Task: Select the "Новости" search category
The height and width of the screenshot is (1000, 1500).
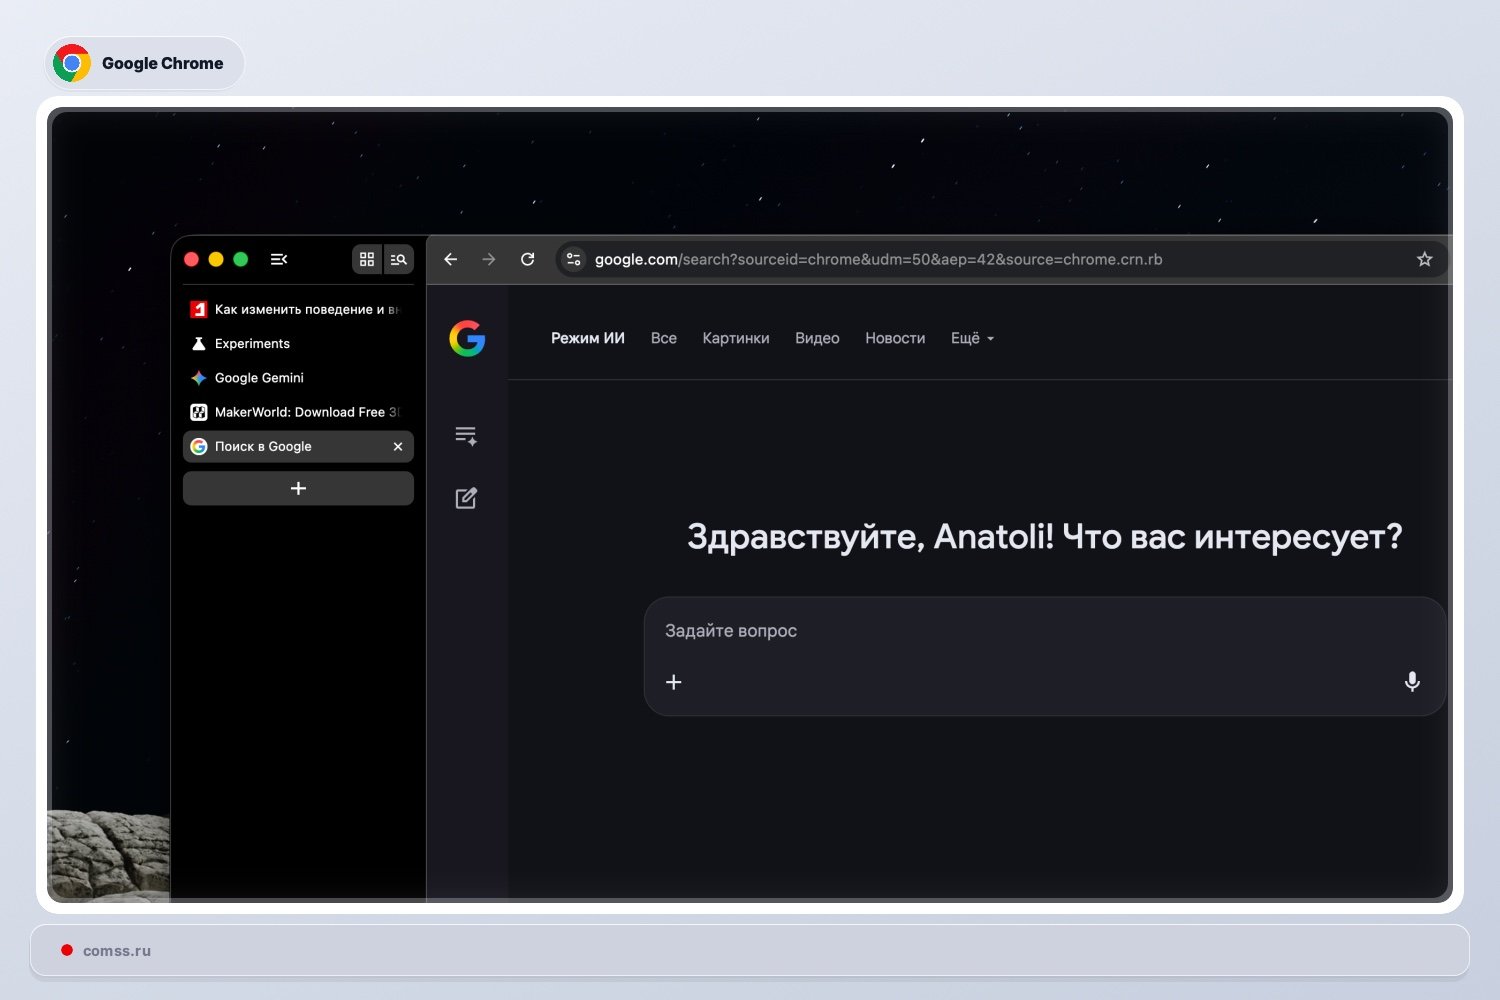Action: click(x=895, y=338)
